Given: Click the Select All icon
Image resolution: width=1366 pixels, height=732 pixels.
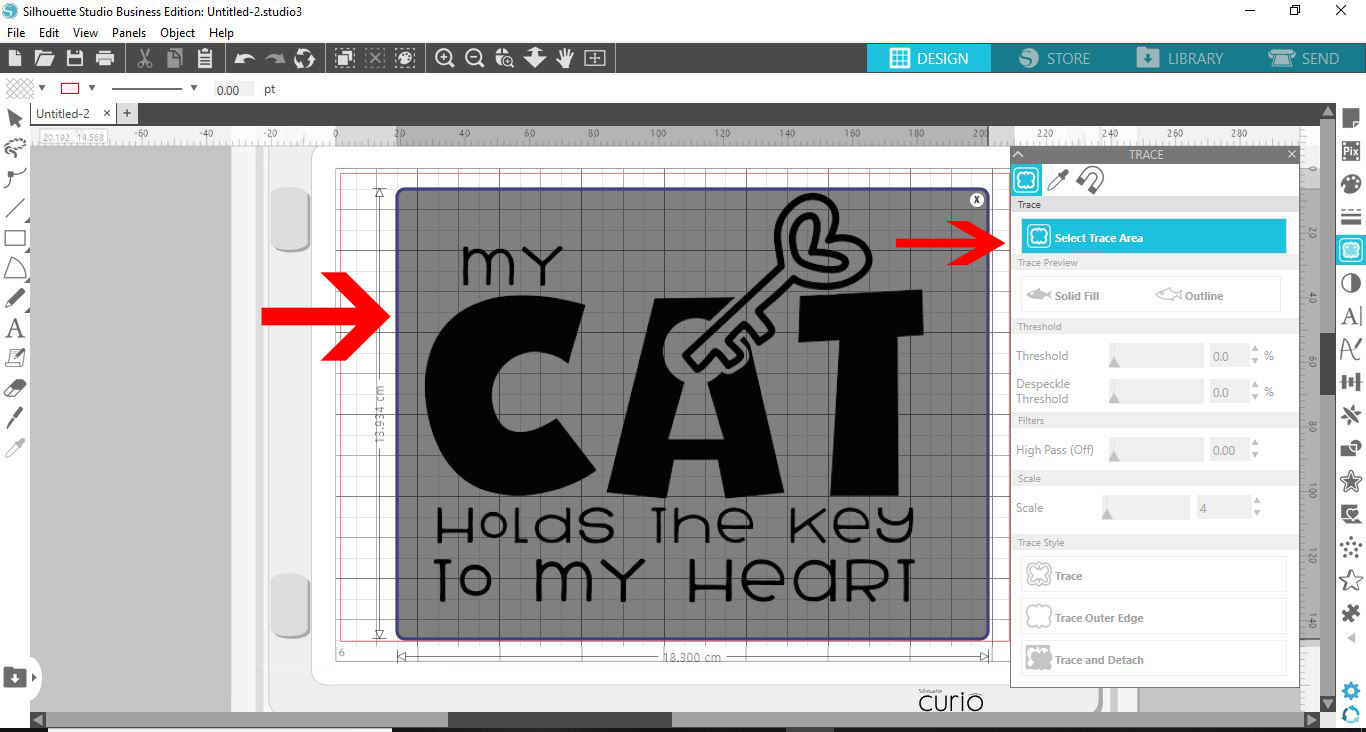Looking at the screenshot, I should click(344, 58).
